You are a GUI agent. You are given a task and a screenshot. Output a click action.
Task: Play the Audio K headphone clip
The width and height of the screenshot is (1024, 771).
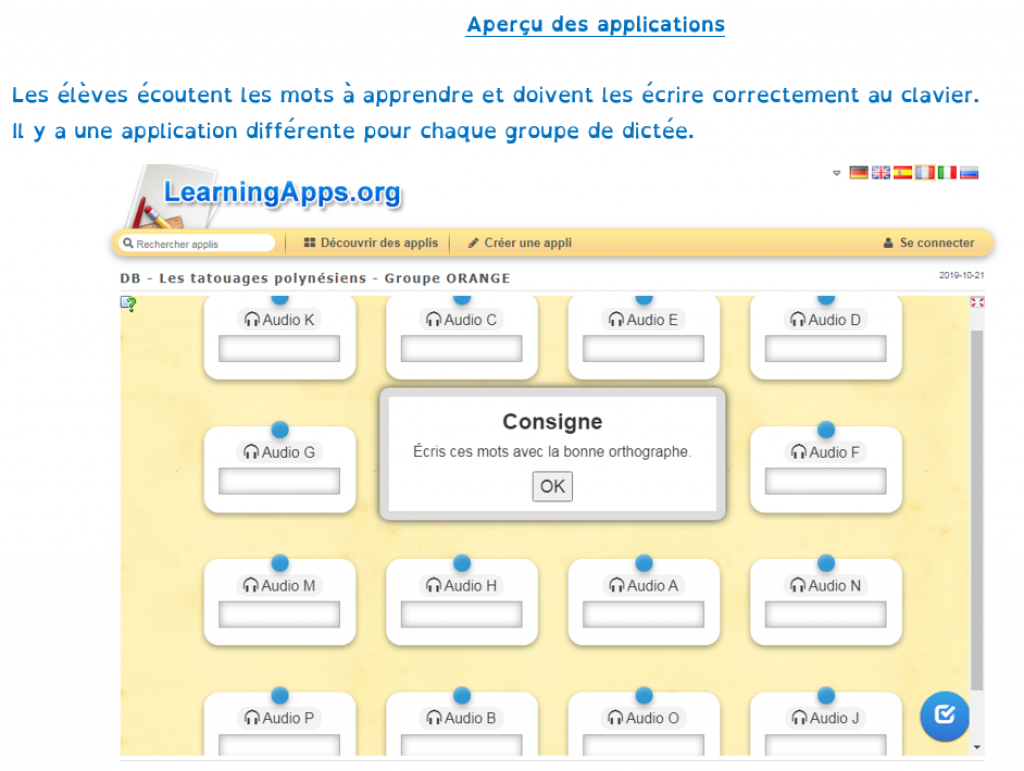point(279,320)
